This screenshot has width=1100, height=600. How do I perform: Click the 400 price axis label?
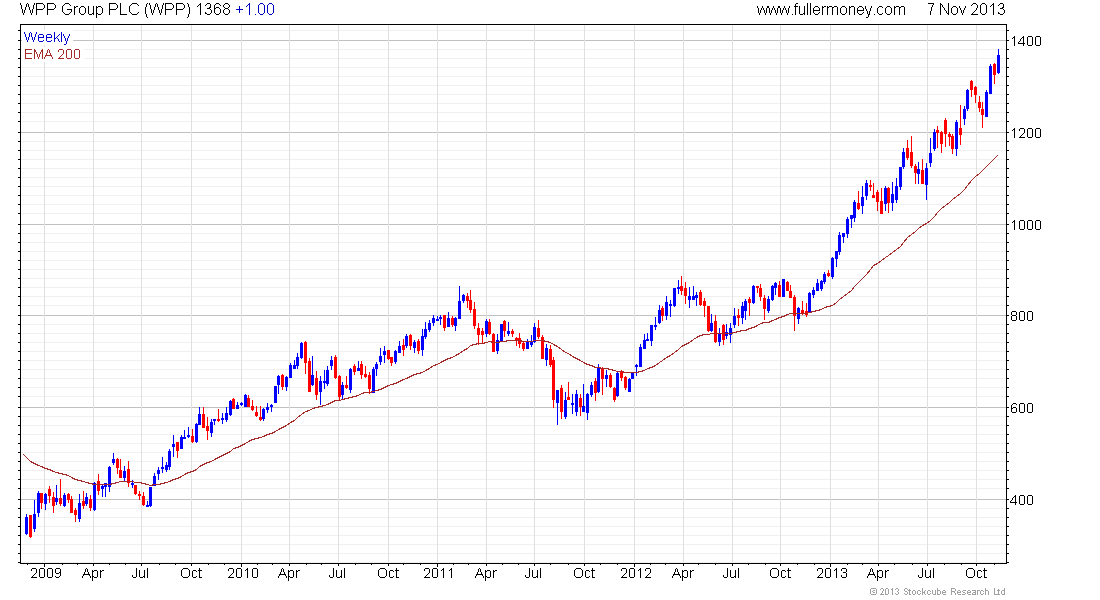(x=1021, y=500)
